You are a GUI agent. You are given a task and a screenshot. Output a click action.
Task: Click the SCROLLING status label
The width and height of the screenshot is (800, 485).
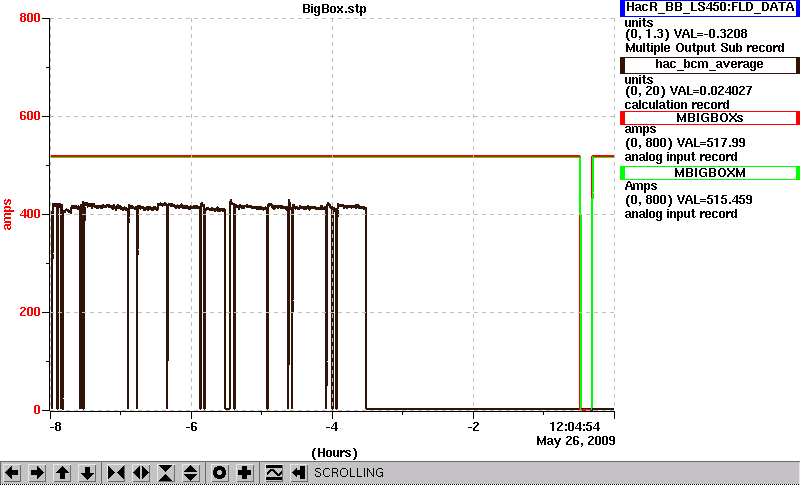pos(349,473)
